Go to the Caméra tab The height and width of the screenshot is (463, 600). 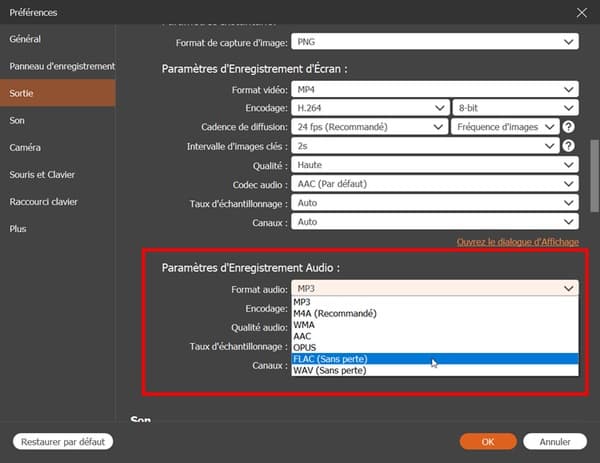(x=57, y=147)
